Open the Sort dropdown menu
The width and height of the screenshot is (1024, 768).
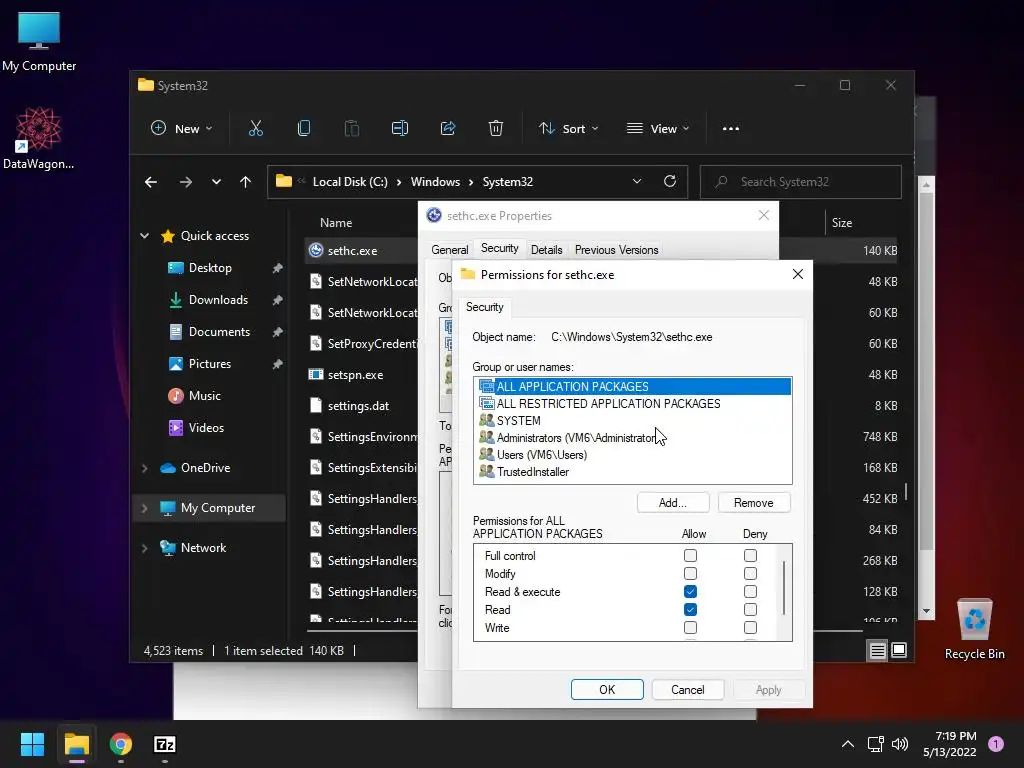pos(568,129)
